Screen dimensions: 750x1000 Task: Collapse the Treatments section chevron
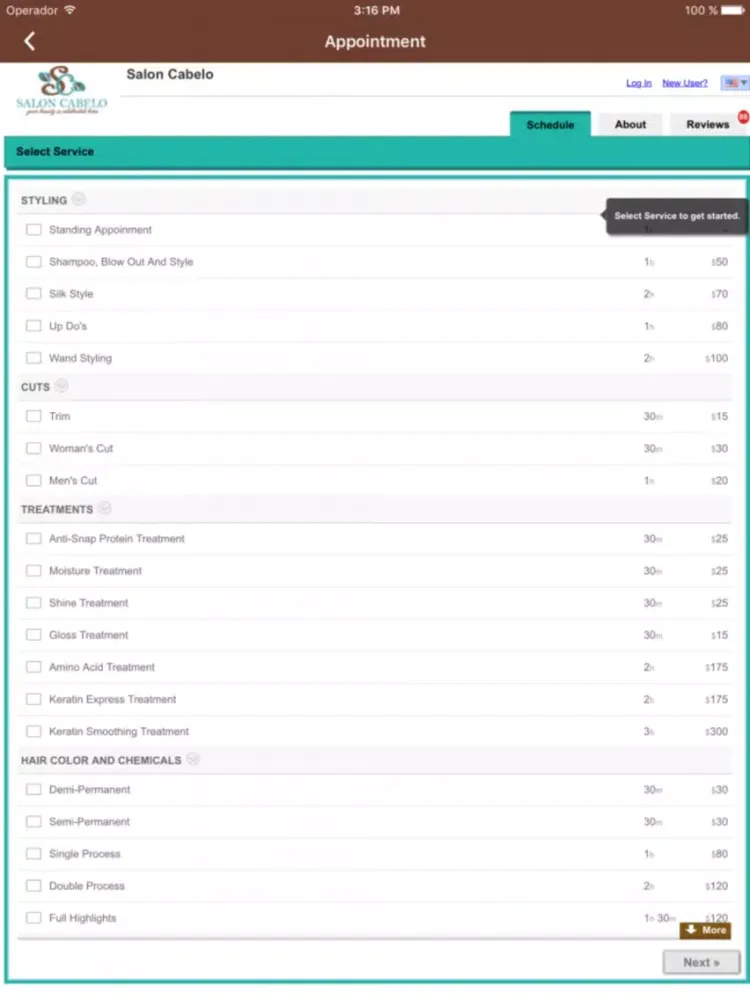(x=105, y=508)
